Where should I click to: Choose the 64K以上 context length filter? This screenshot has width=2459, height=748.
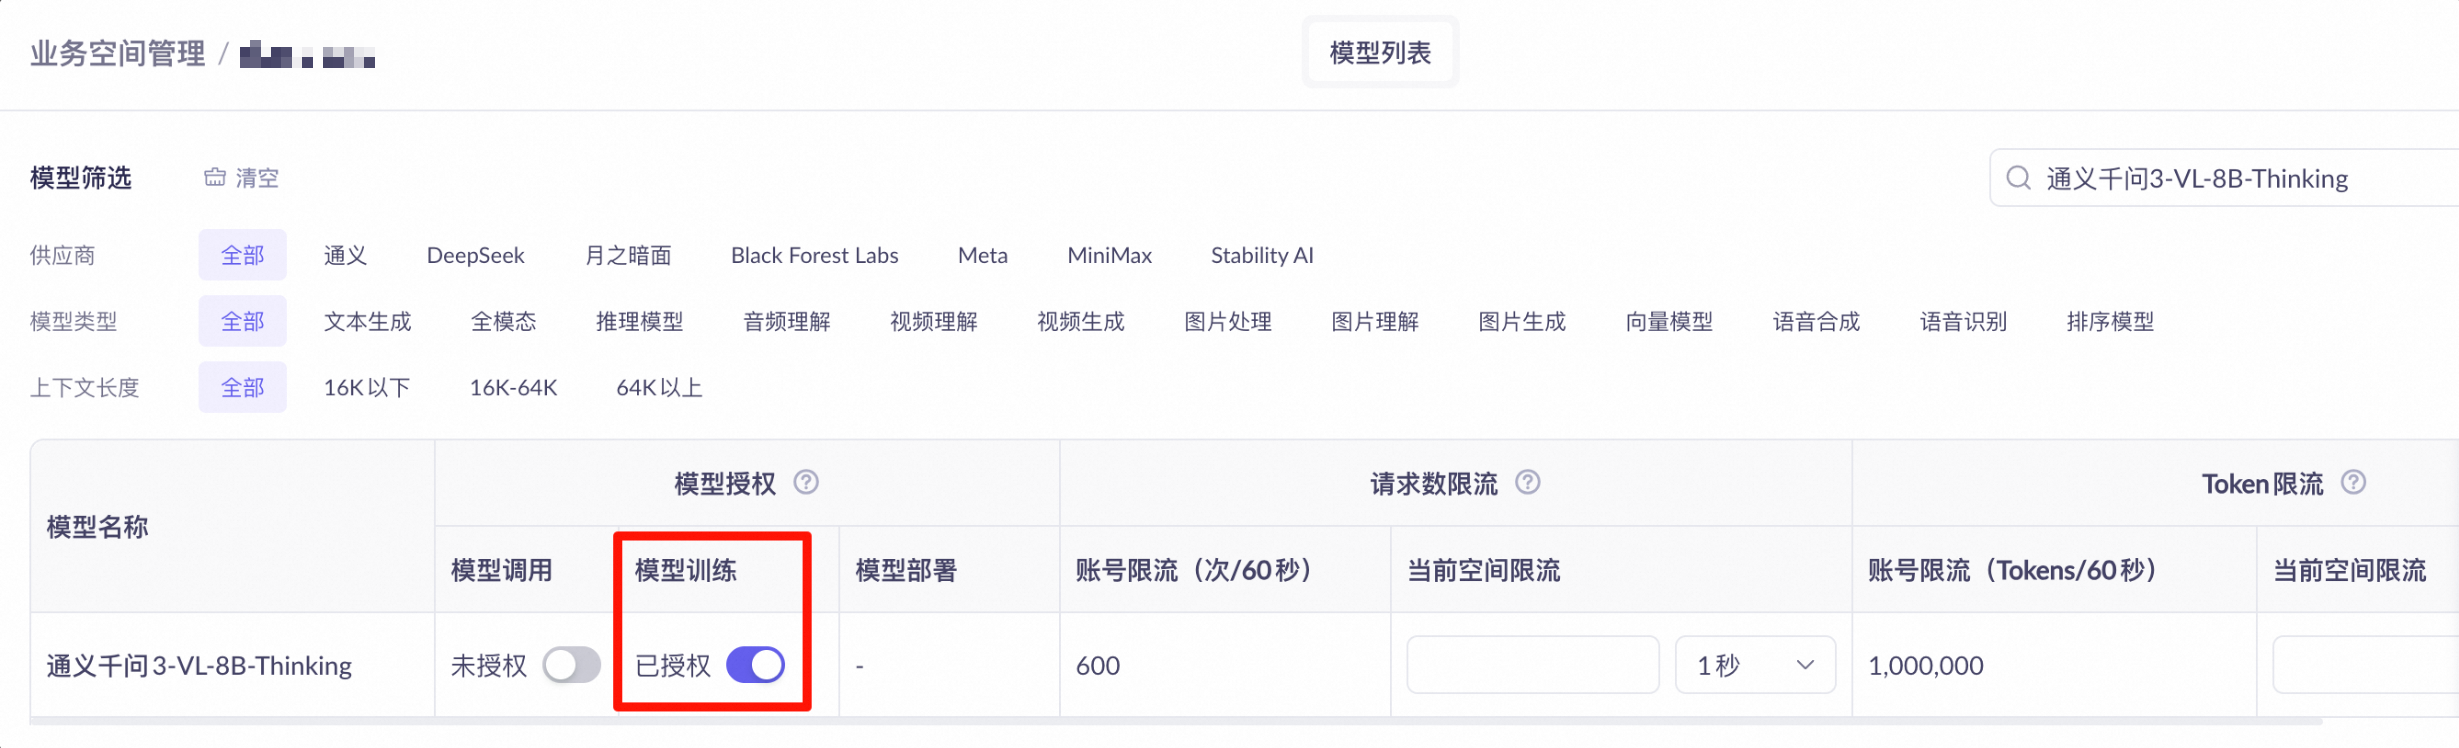tap(659, 388)
